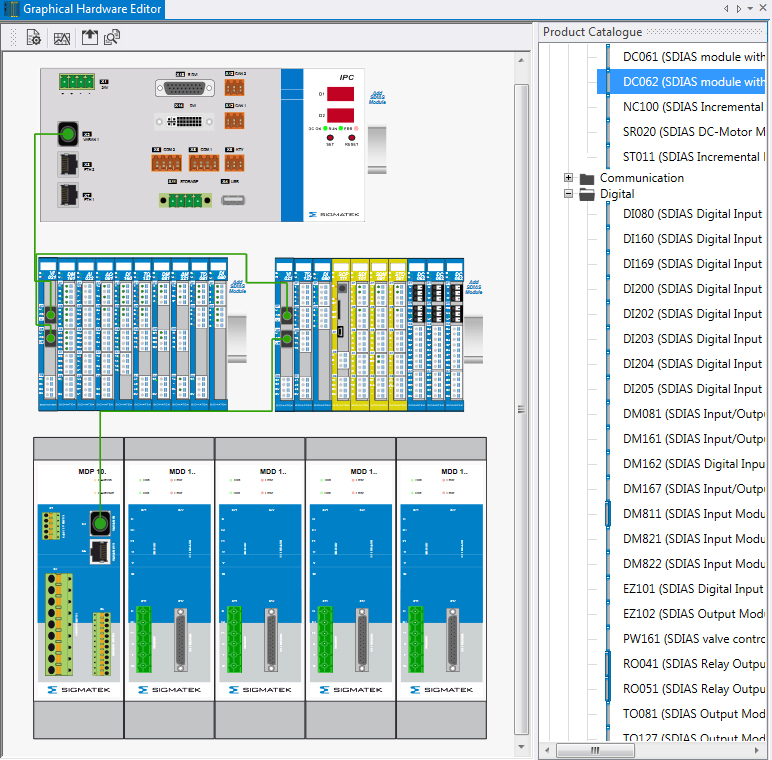Viewport: 772px width, 760px height.
Task: Click the catalogue horizontal scroll left arrow
Action: (547, 750)
